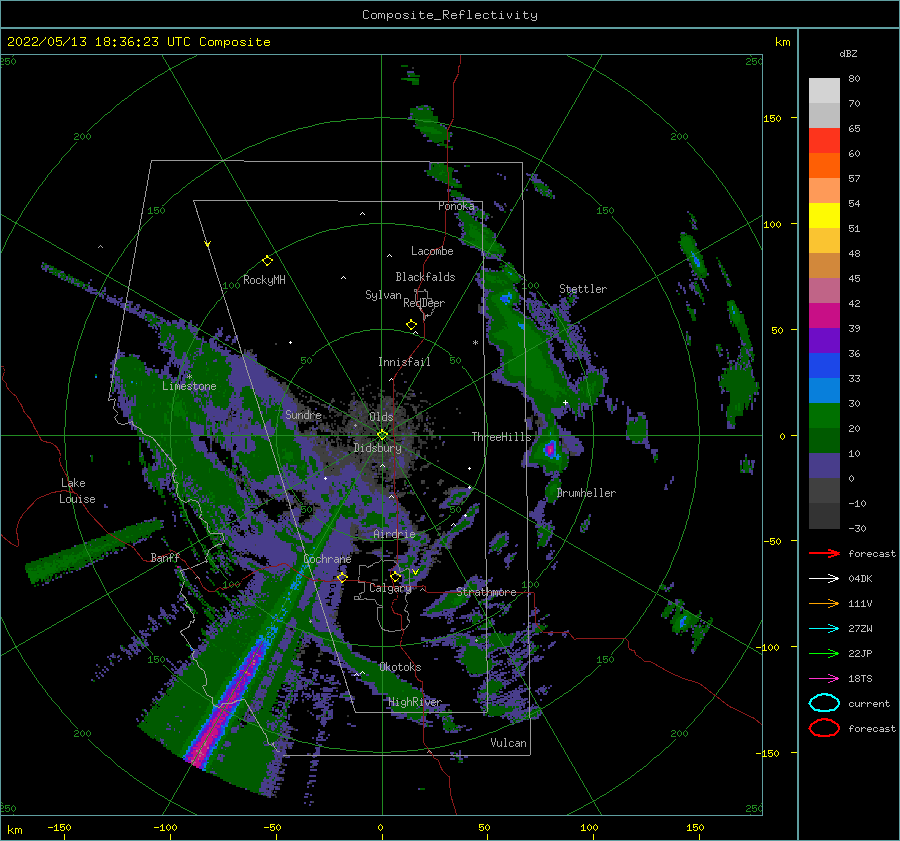The width and height of the screenshot is (900, 841).
Task: Click the red forecast ellipse legend icon
Action: [824, 728]
